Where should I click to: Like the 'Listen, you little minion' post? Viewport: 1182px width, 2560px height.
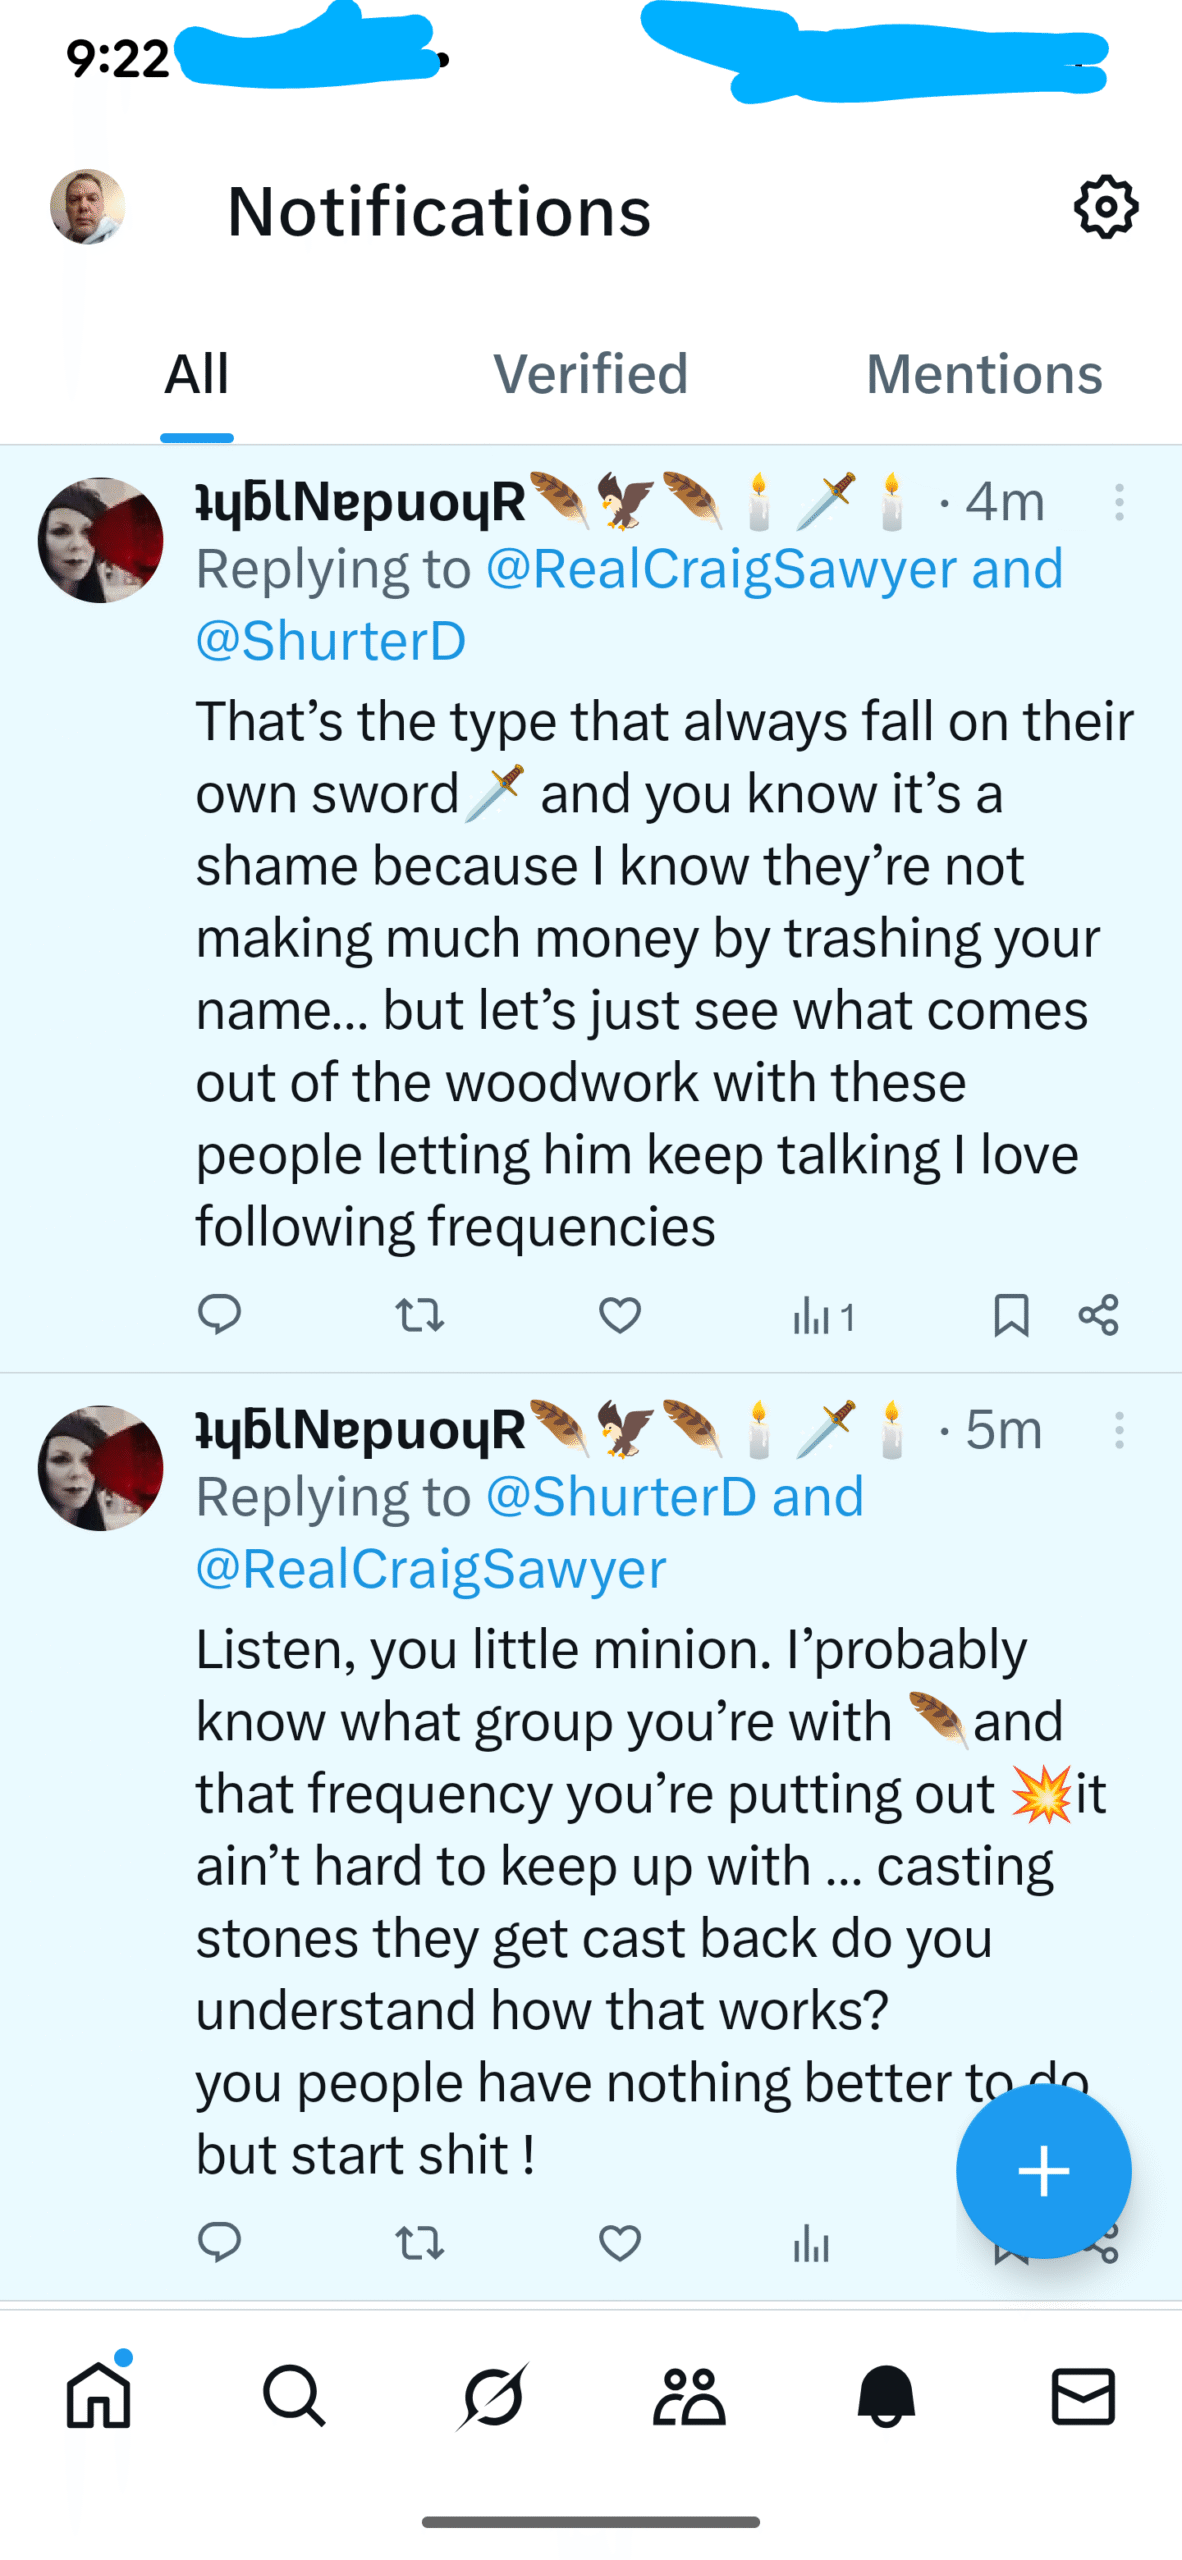(x=620, y=2243)
